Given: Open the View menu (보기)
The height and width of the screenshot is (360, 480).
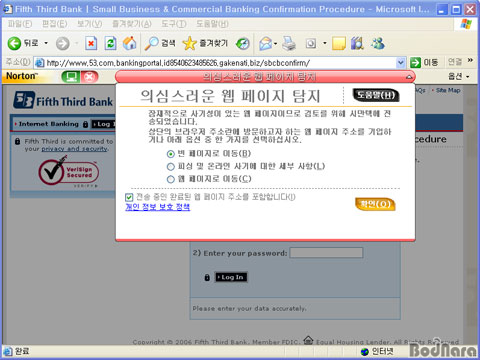Looking at the screenshot, I should [x=89, y=24].
